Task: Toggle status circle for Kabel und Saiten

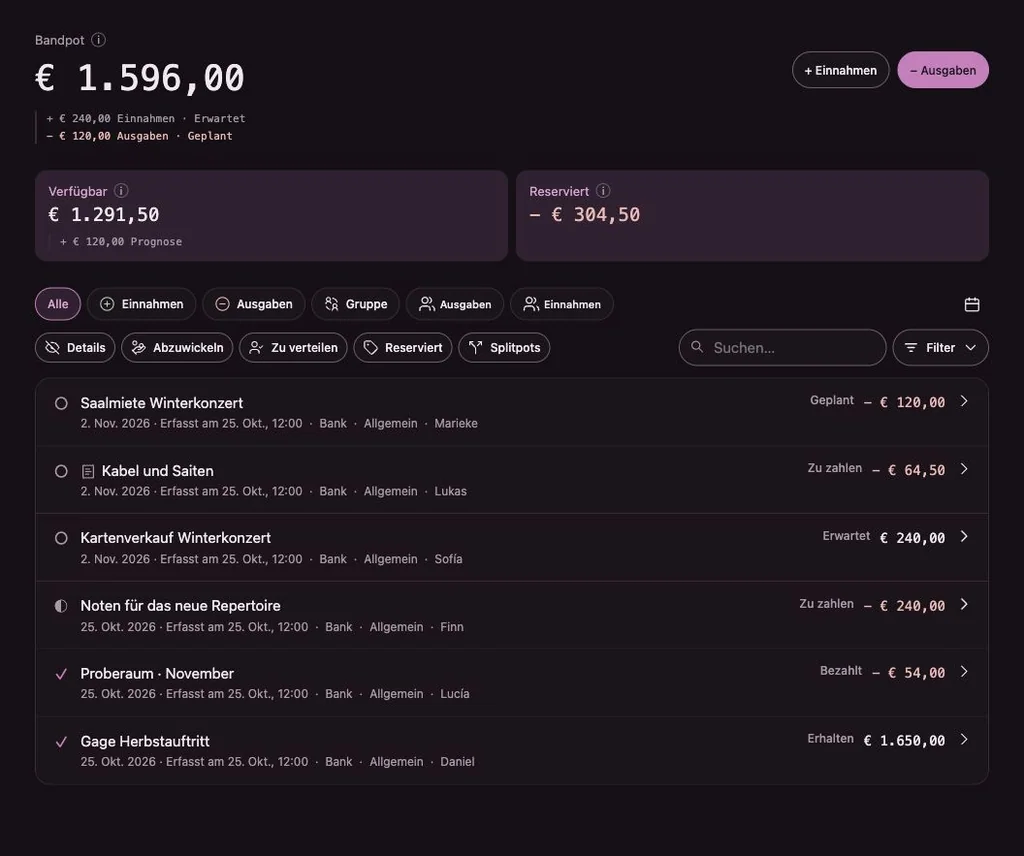Action: coord(61,471)
